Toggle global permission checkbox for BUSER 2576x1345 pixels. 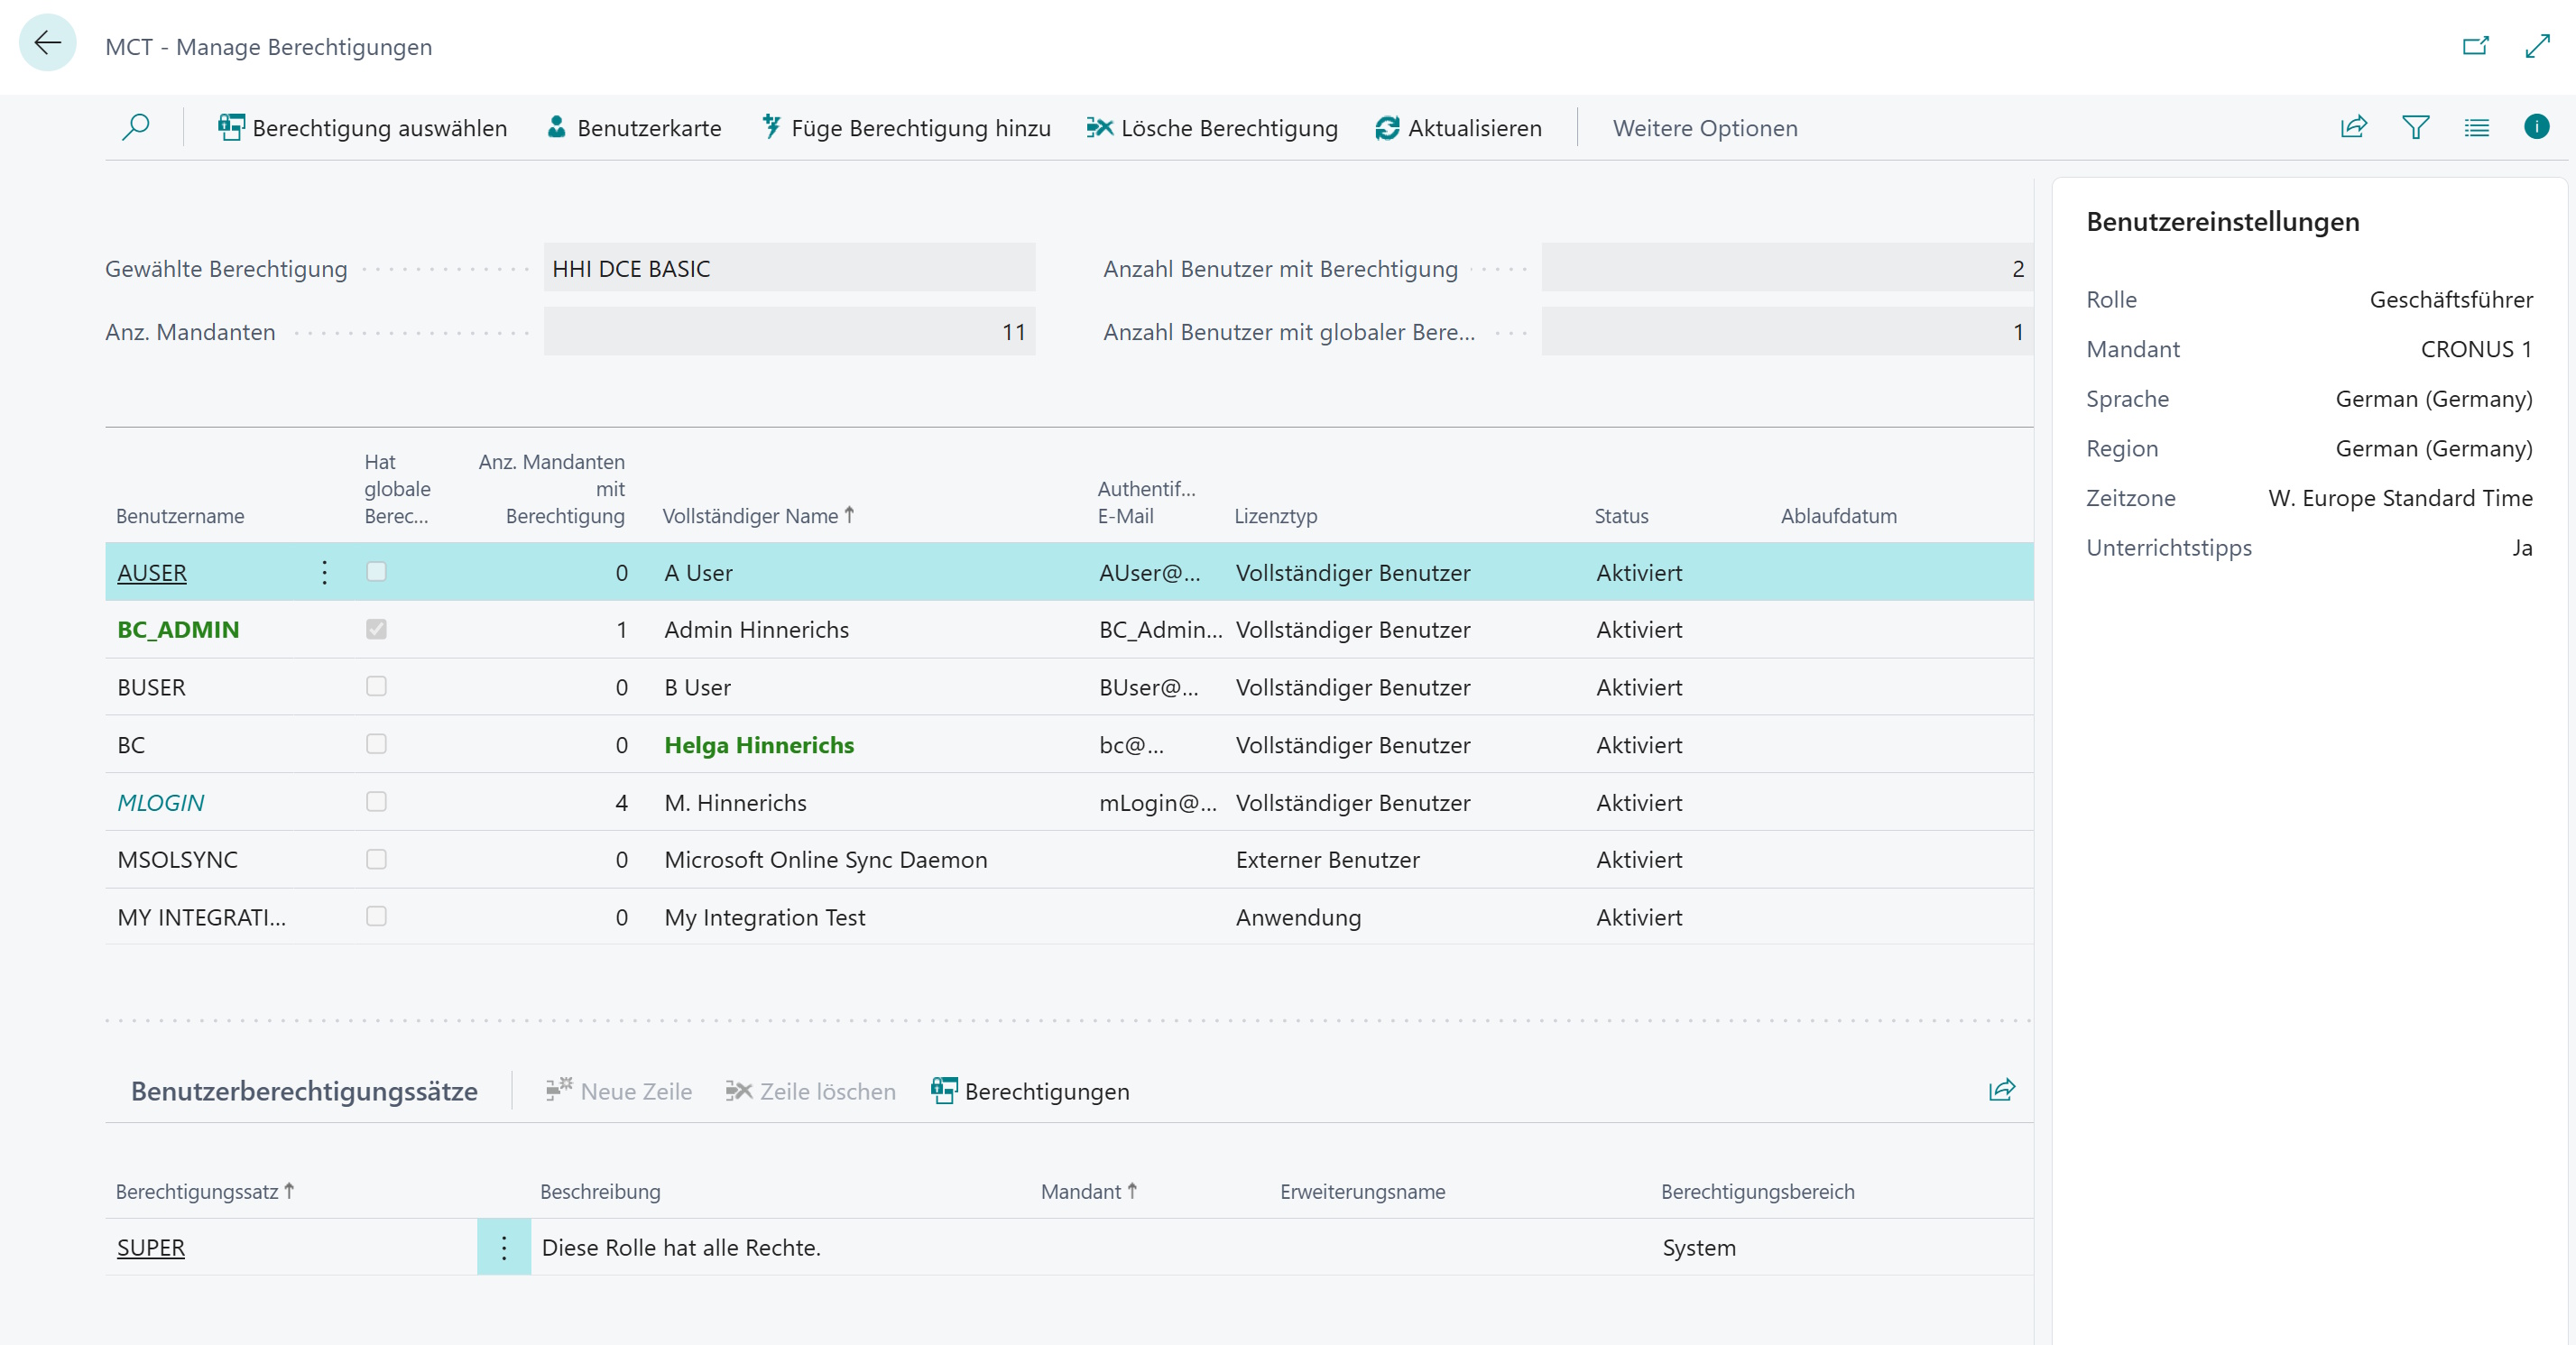tap(376, 686)
